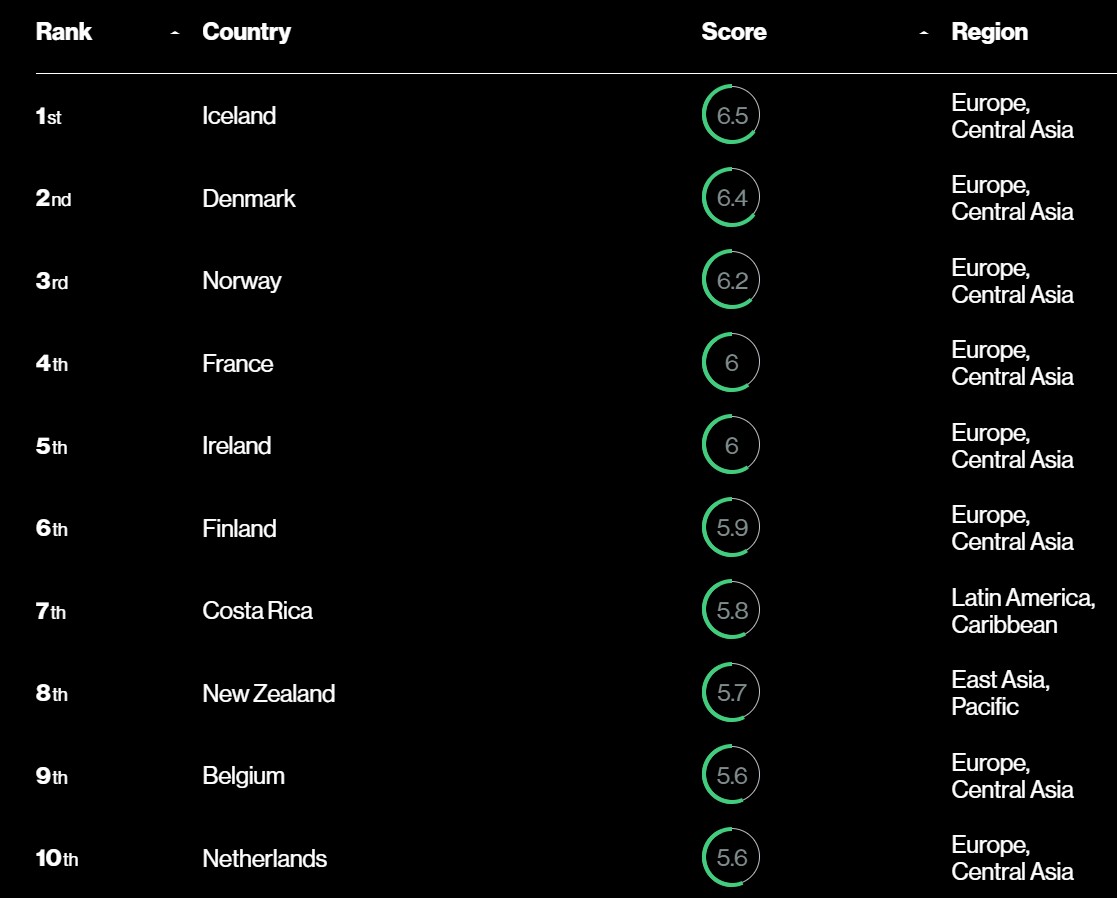Viewport: 1117px width, 898px height.
Task: Click the Latin America, Caribbean region text
Action: coord(1022,611)
